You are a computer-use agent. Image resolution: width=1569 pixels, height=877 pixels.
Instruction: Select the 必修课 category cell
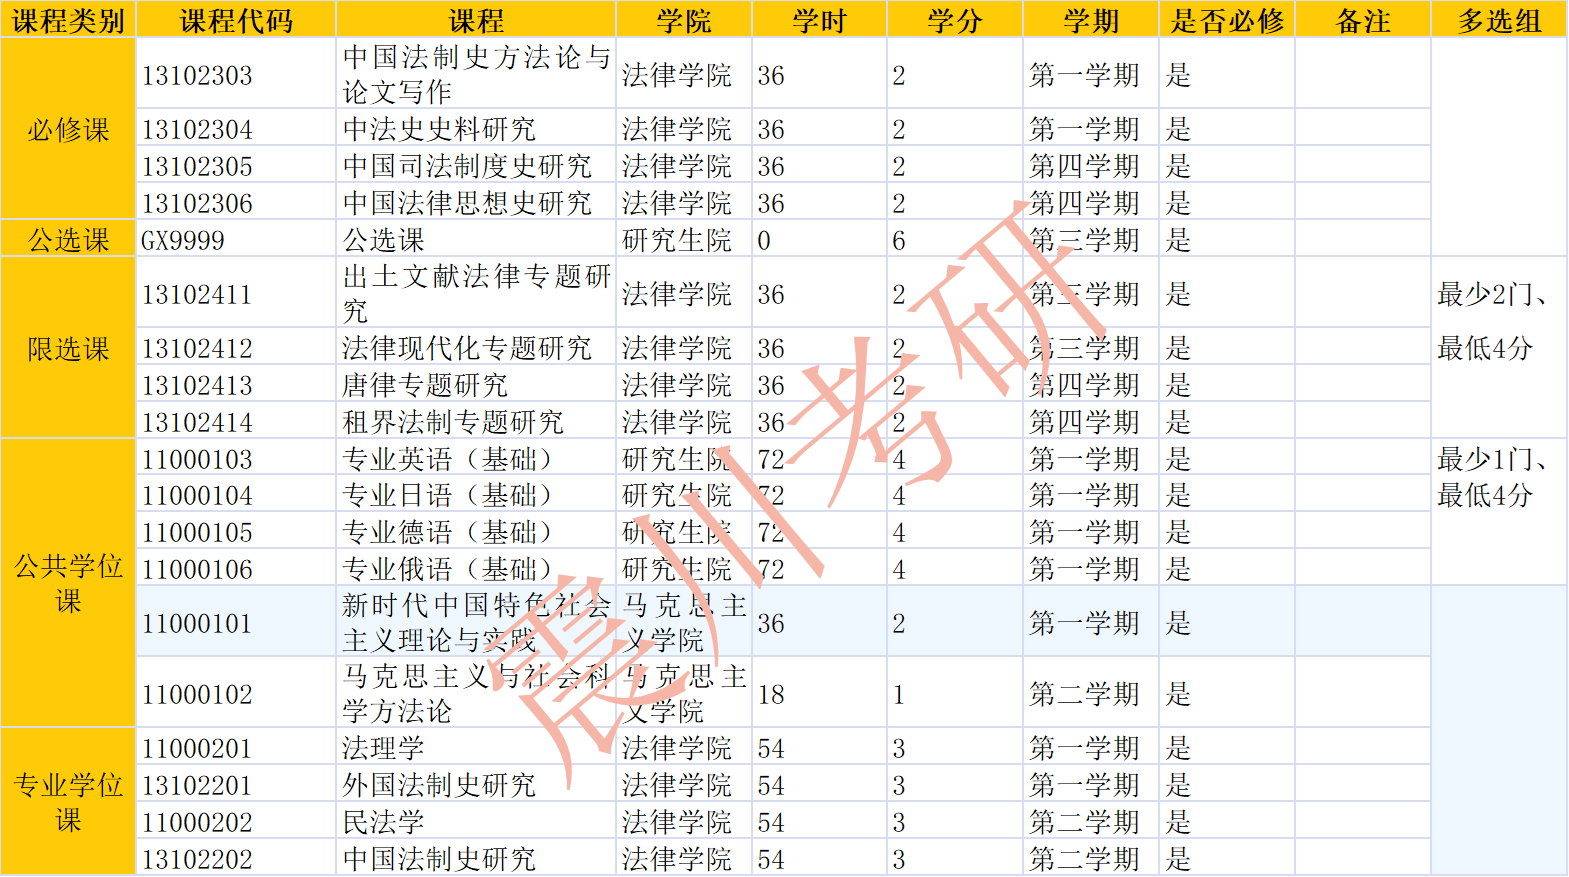click(68, 129)
